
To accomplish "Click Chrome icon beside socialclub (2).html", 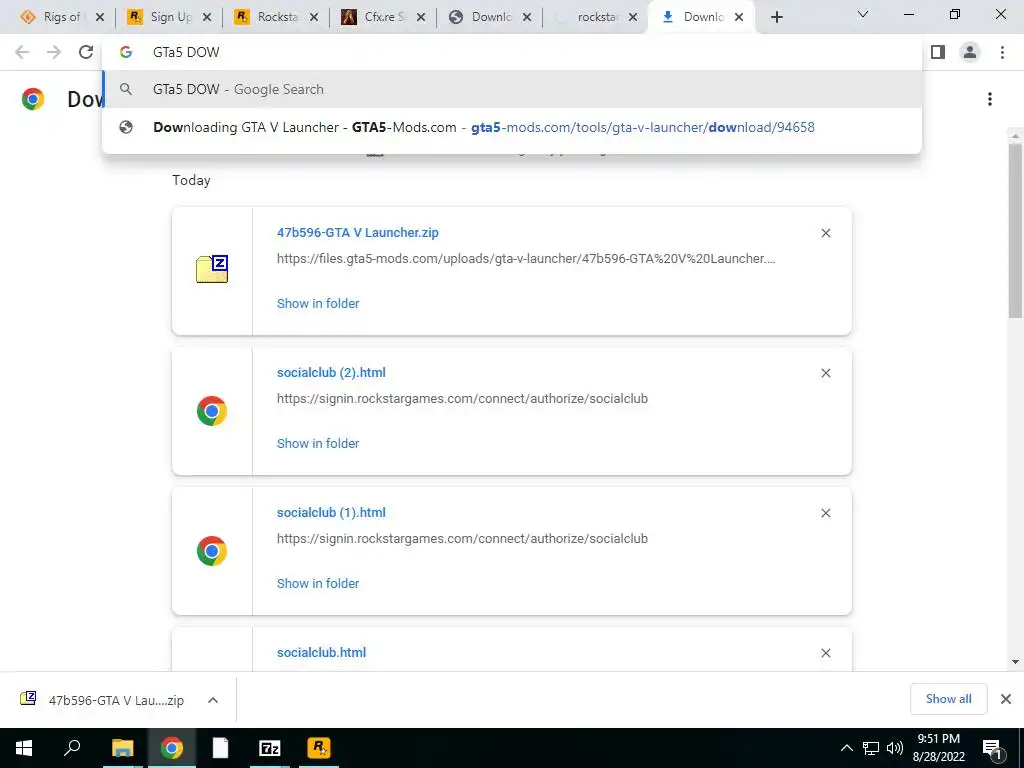I will (x=212, y=411).
